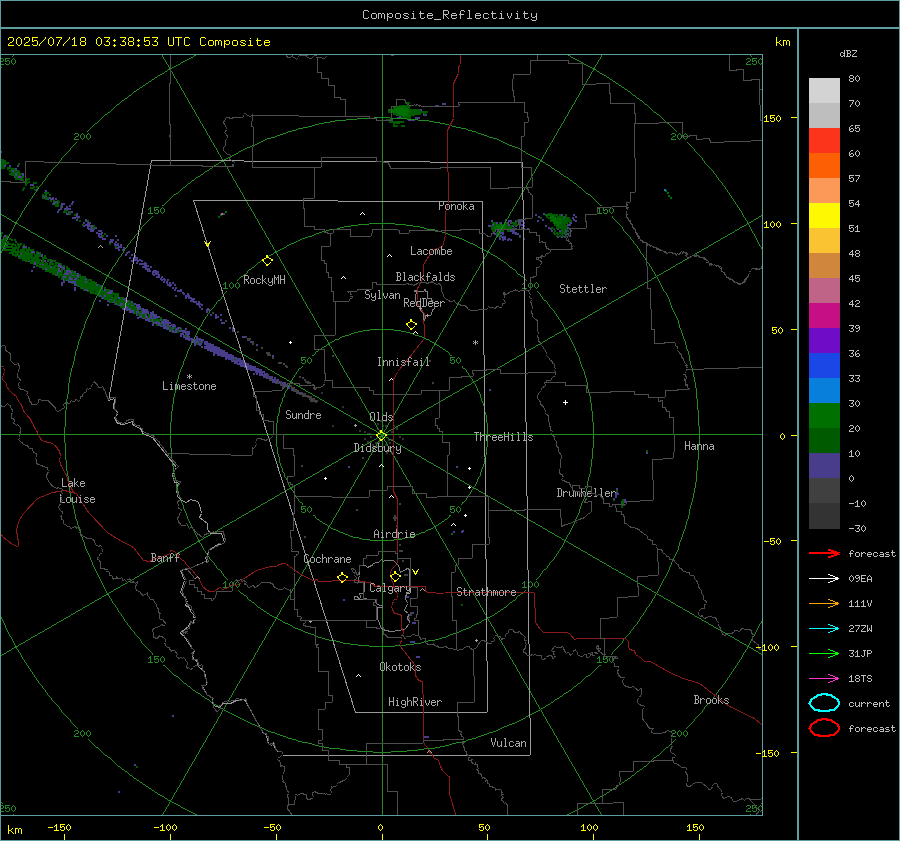Click the Composite_Reflectivity title
The image size is (900, 841).
click(x=450, y=15)
